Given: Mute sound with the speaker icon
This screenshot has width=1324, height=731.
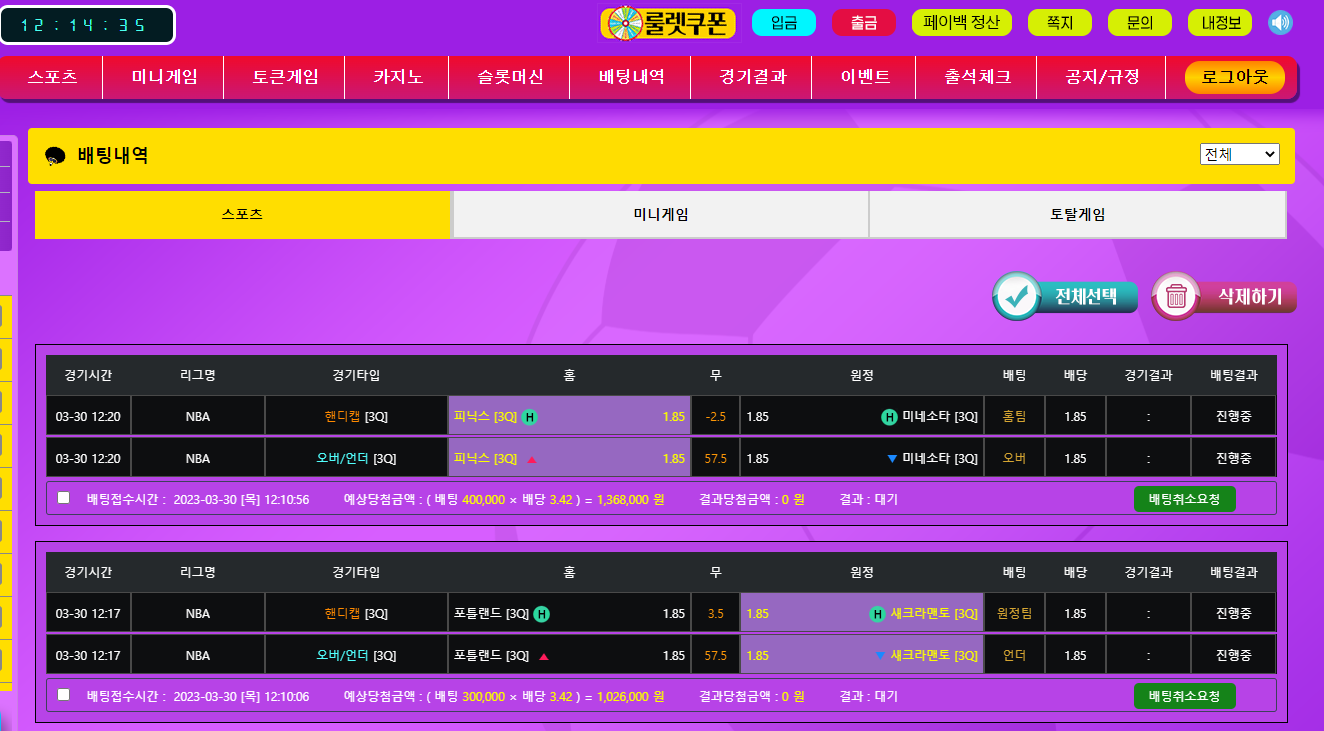Looking at the screenshot, I should click(x=1280, y=22).
